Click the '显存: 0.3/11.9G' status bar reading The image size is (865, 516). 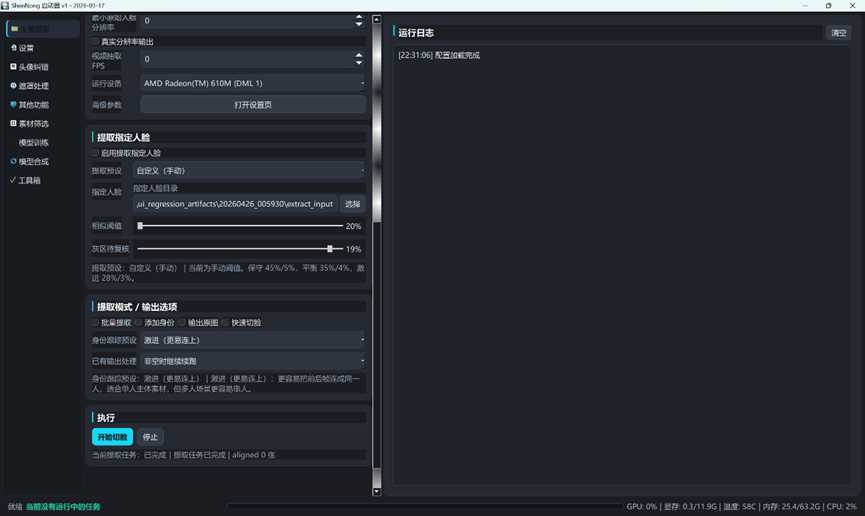690,507
